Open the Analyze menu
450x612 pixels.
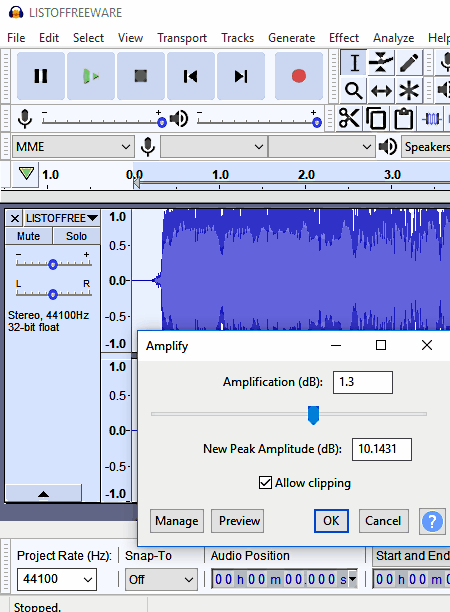[393, 38]
